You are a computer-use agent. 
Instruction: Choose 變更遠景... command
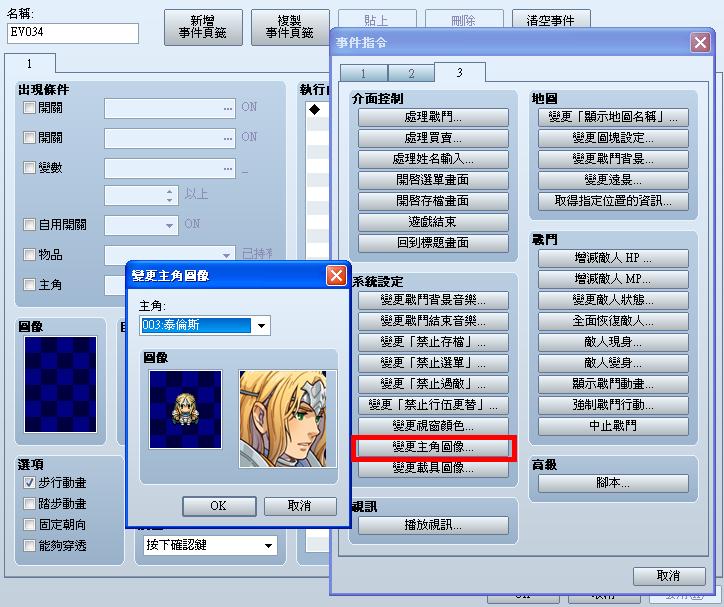(x=613, y=180)
